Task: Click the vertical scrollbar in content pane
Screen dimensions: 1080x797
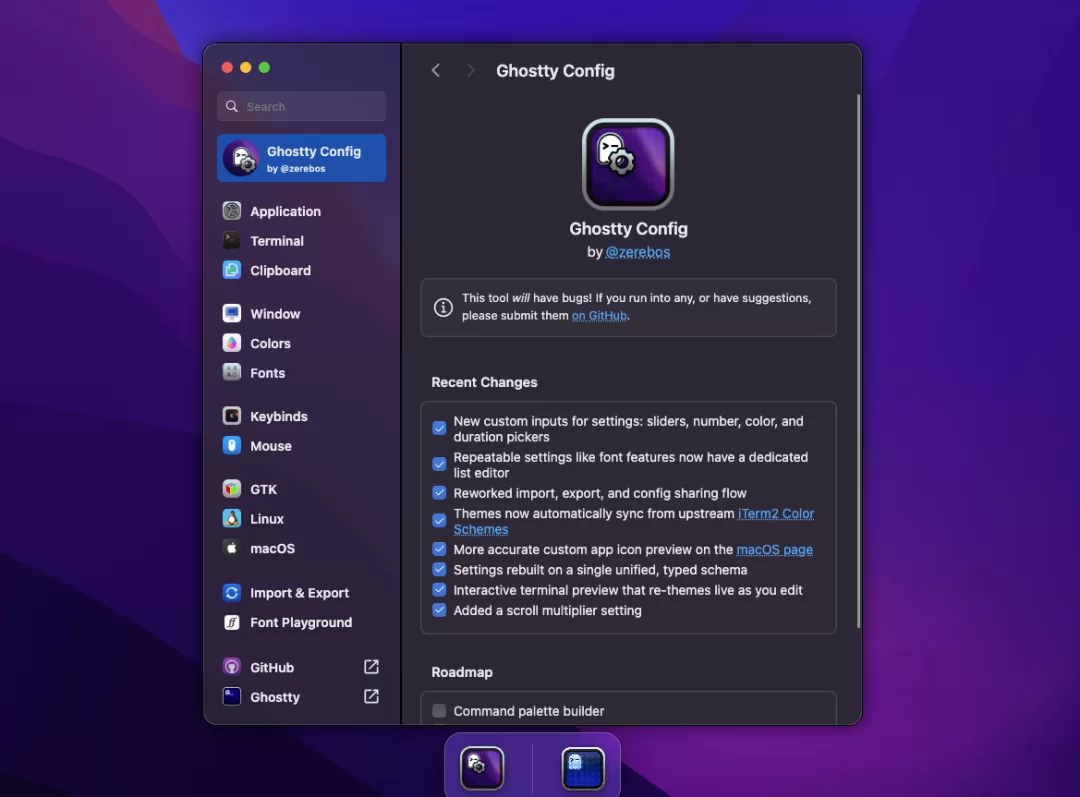Action: pos(858,362)
